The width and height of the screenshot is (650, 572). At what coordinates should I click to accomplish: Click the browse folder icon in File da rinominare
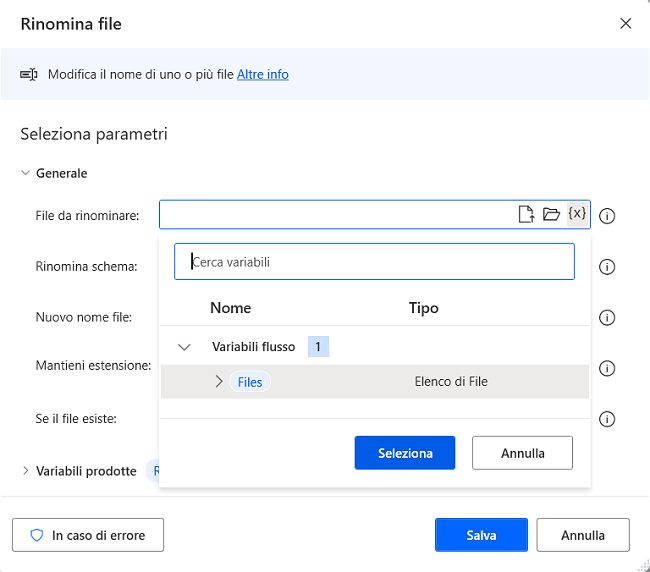pos(551,214)
